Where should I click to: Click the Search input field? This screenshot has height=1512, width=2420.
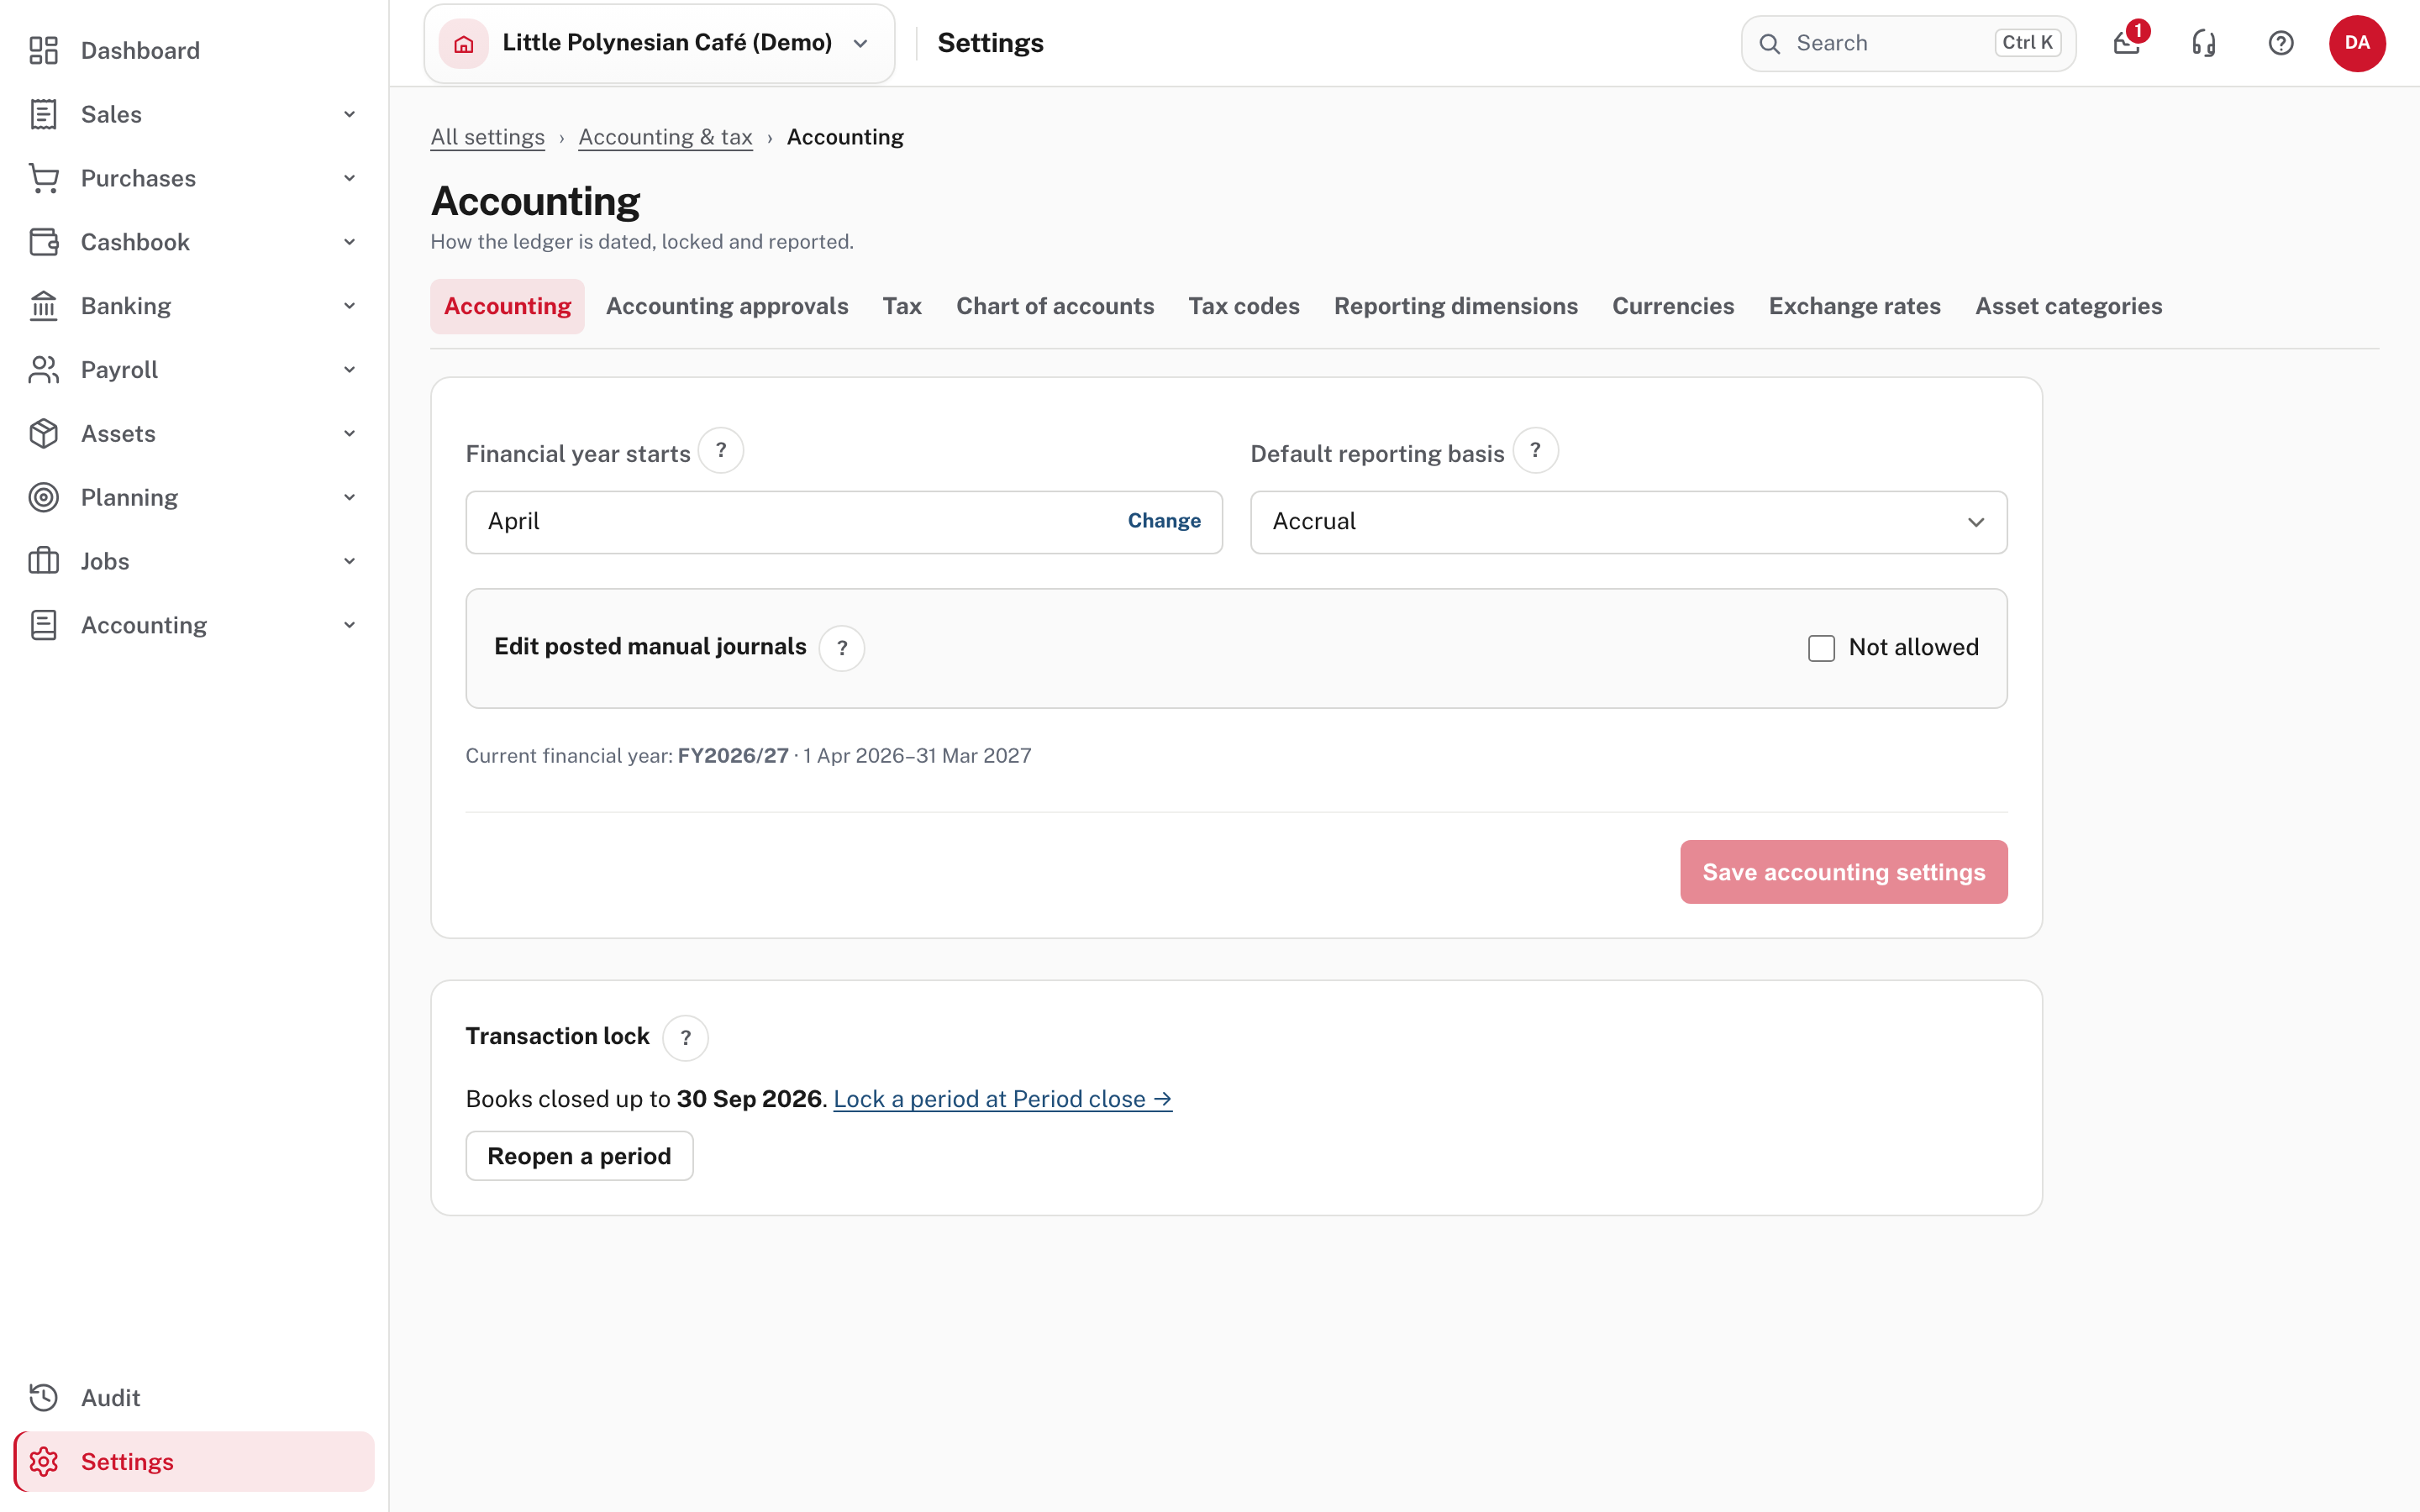[1908, 43]
